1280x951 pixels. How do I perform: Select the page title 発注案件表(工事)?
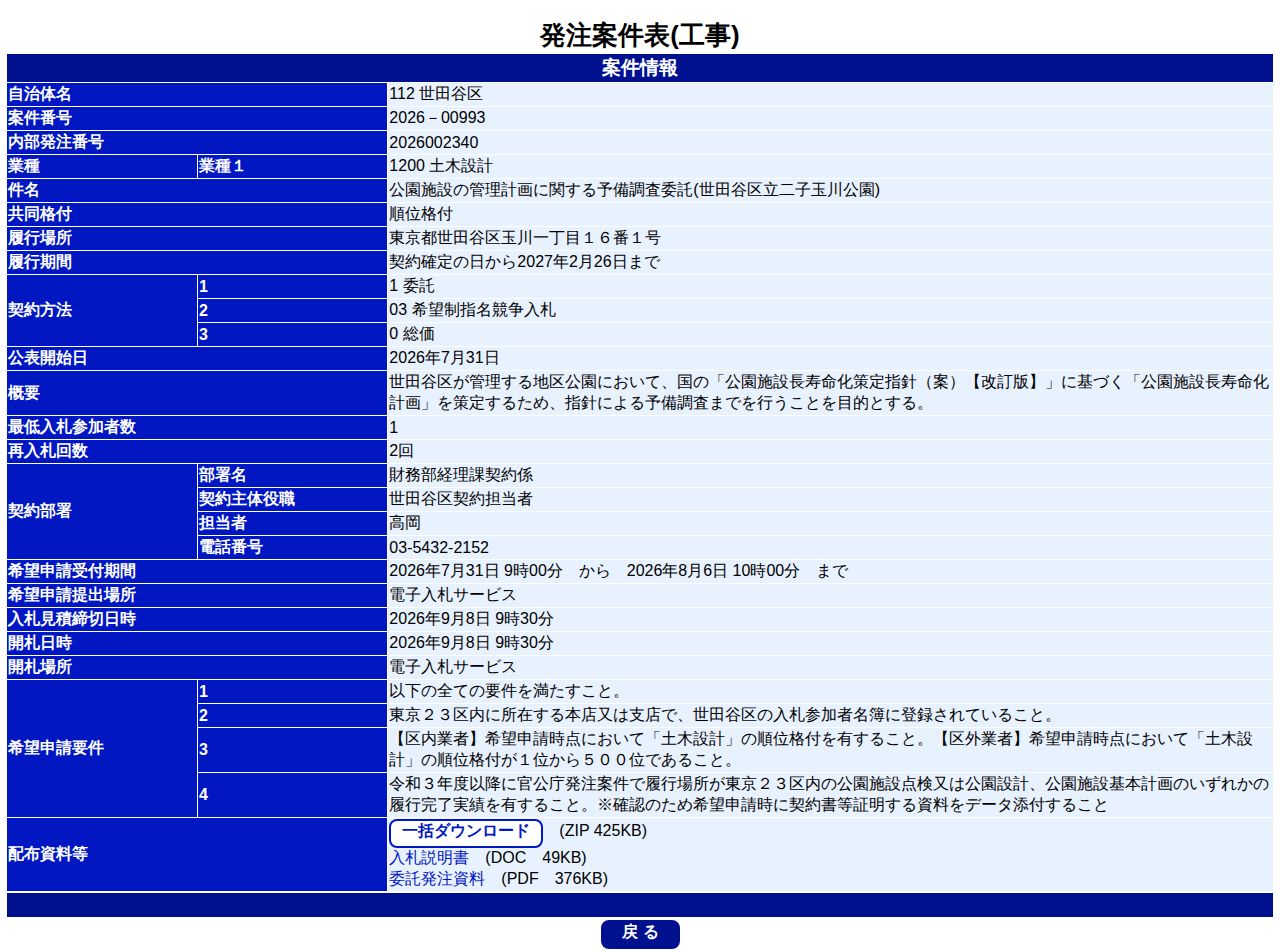640,36
